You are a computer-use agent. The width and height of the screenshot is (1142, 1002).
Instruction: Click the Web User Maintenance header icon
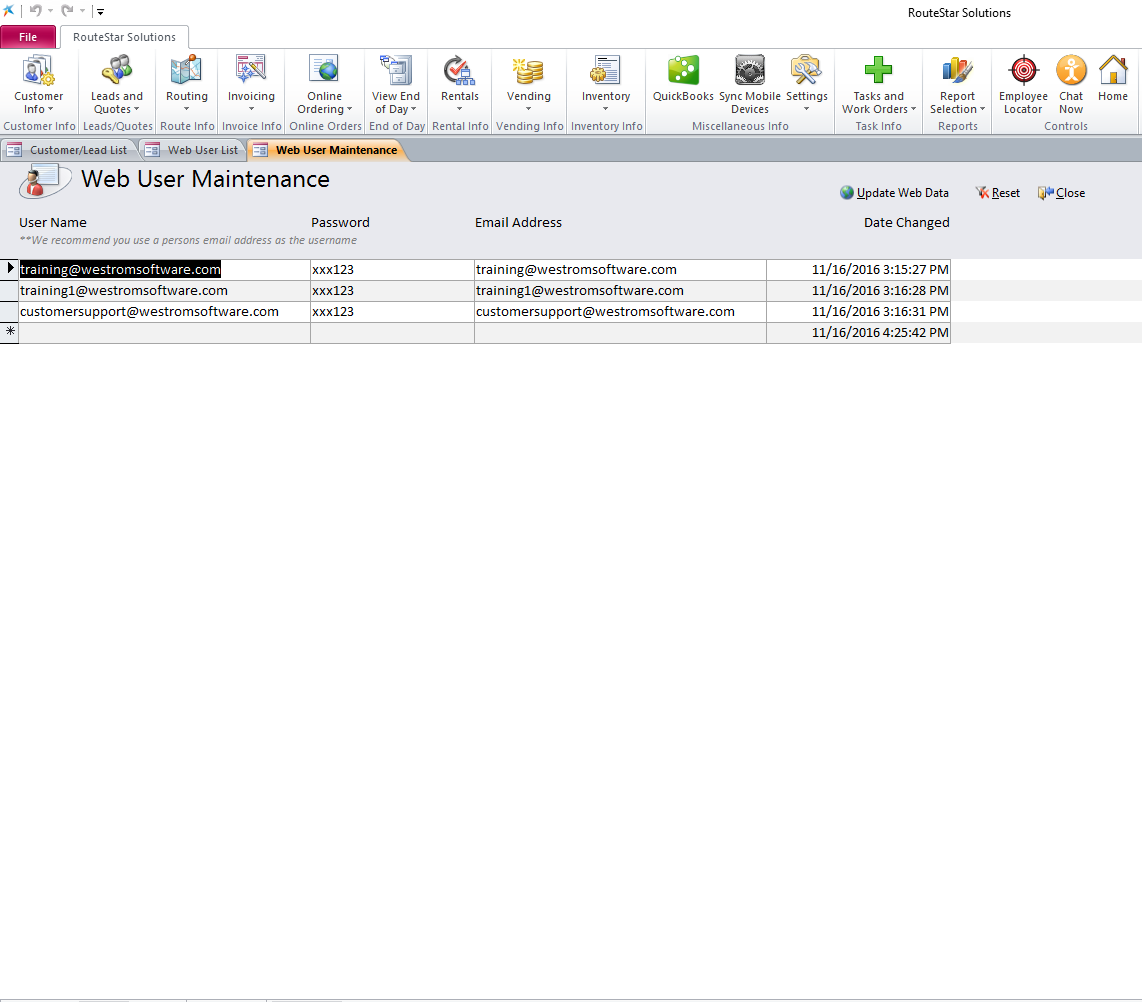tap(45, 181)
